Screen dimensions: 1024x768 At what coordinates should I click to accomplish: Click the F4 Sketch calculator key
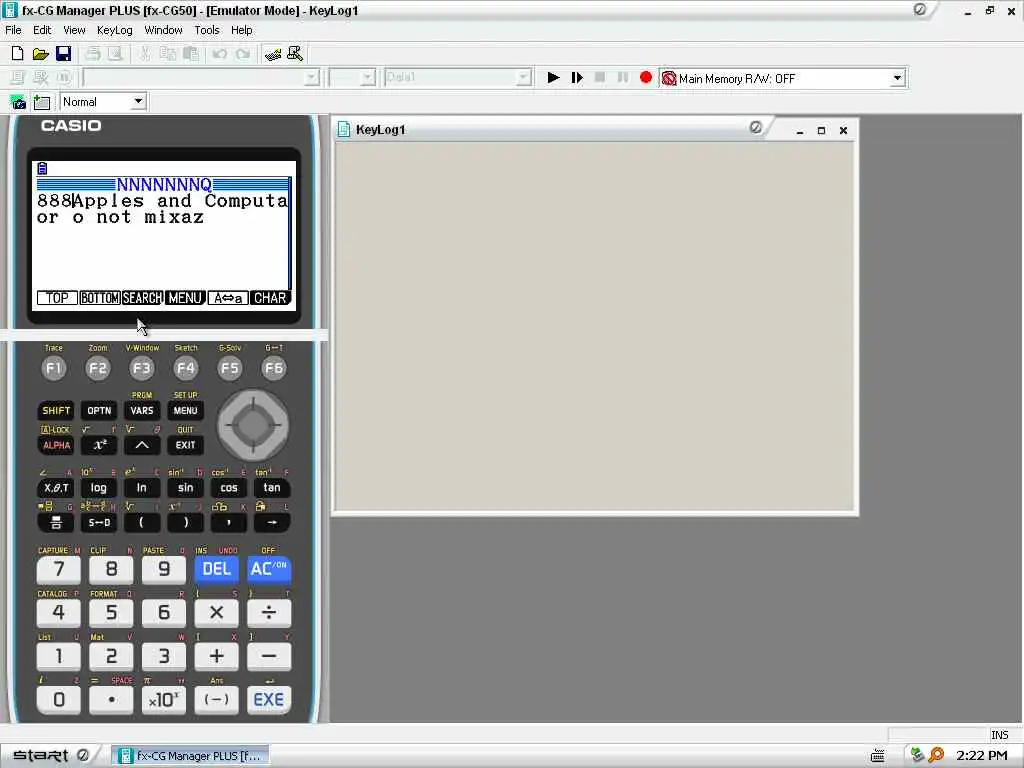point(185,368)
